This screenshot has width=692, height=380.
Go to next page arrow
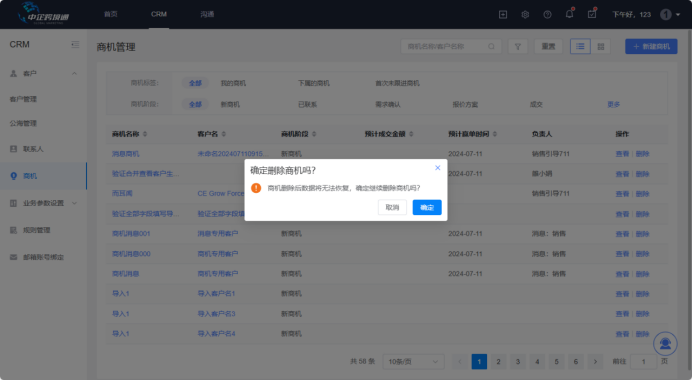[x=595, y=361]
